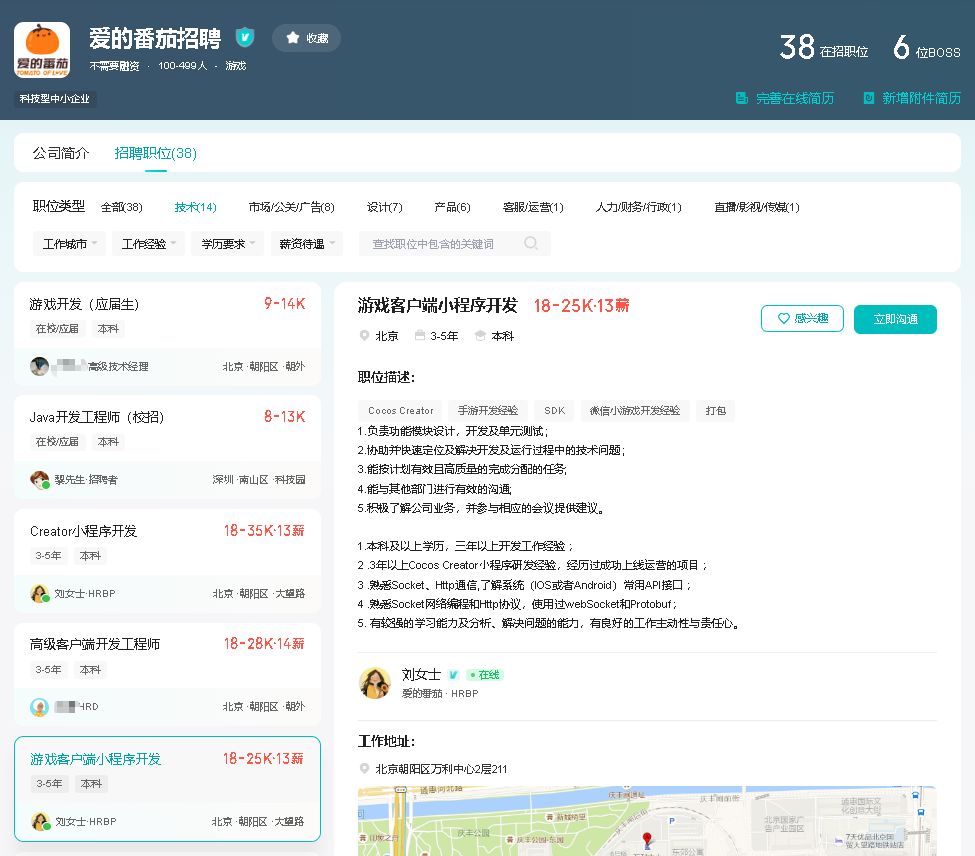
Task: Click the red location pin on map
Action: (646, 839)
